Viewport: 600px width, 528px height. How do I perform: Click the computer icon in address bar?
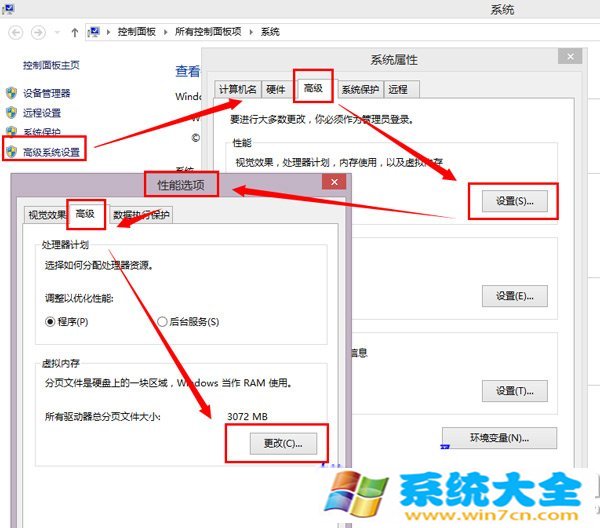click(94, 32)
